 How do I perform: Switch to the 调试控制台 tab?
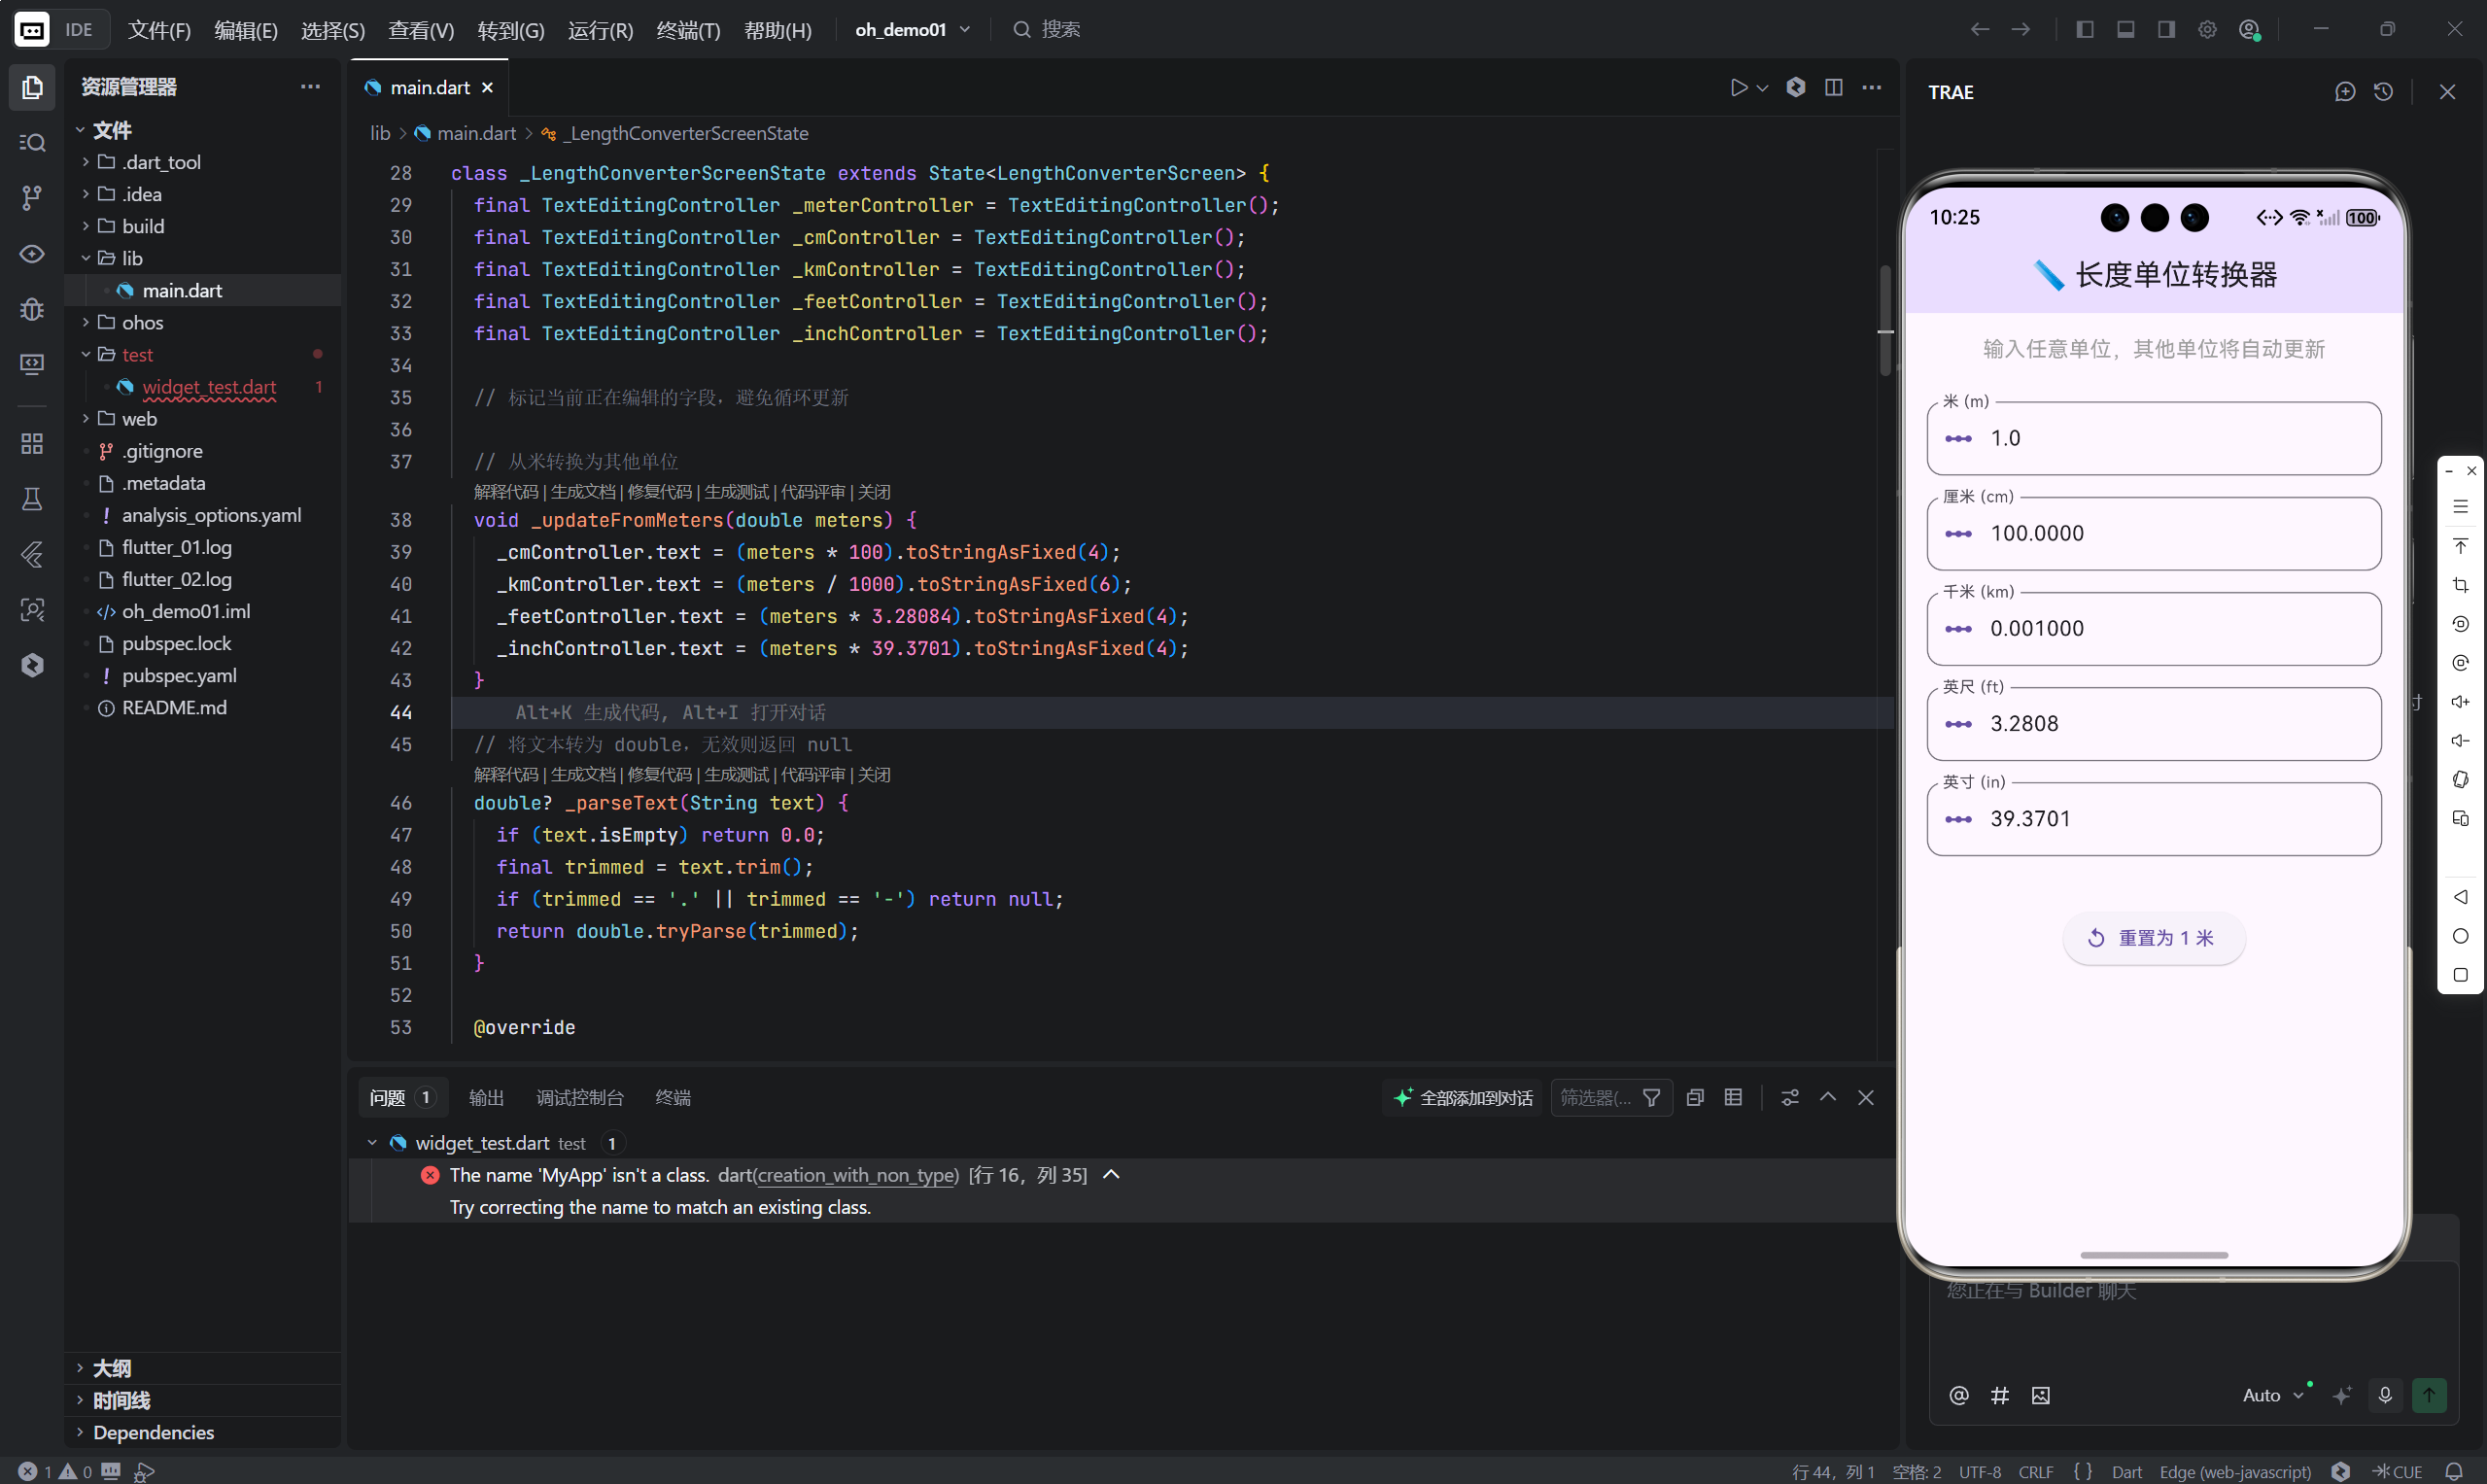pos(579,1097)
